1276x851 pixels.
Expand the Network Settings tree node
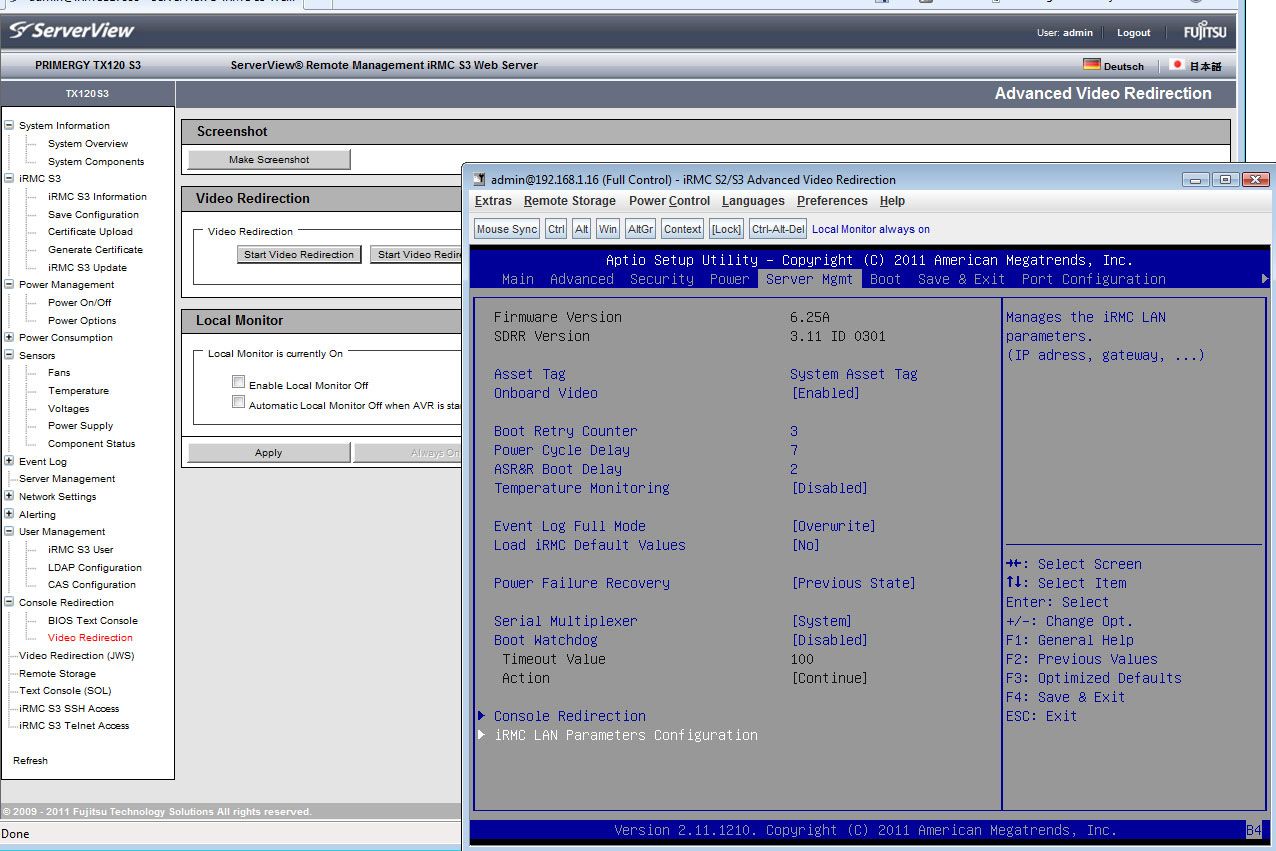coord(9,496)
